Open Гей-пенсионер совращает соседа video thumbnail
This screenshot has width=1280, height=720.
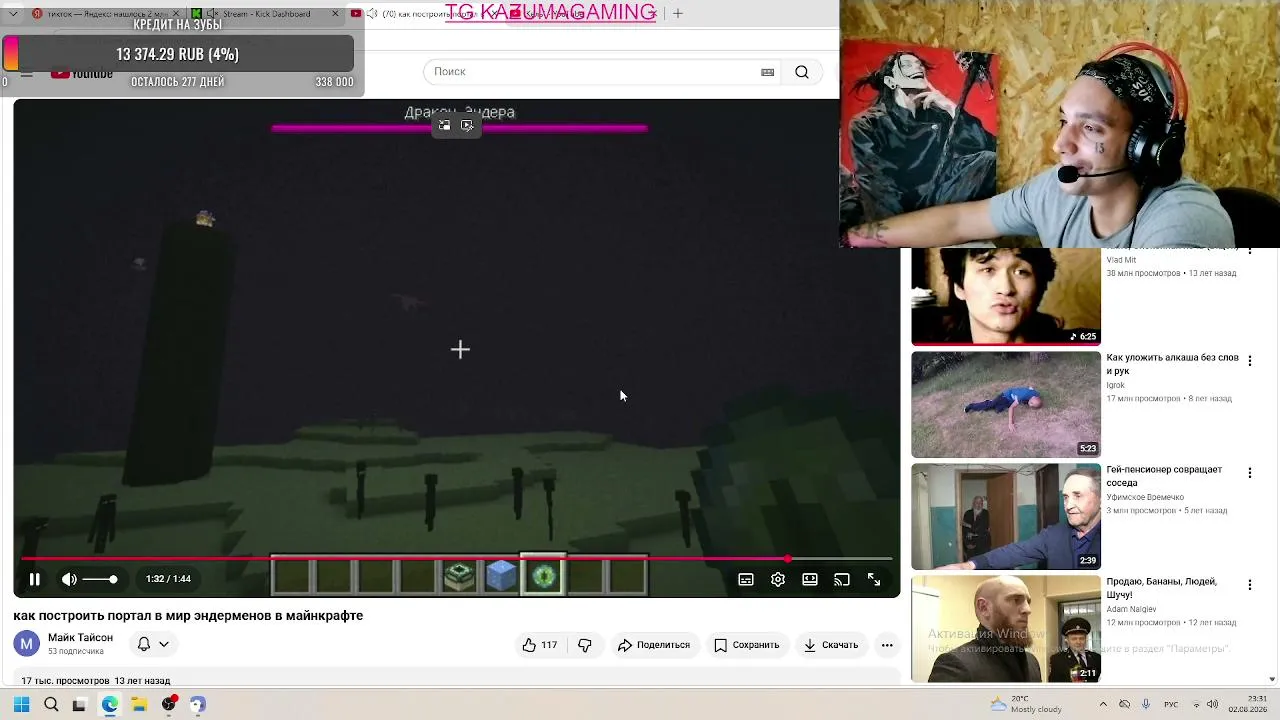coord(1006,516)
